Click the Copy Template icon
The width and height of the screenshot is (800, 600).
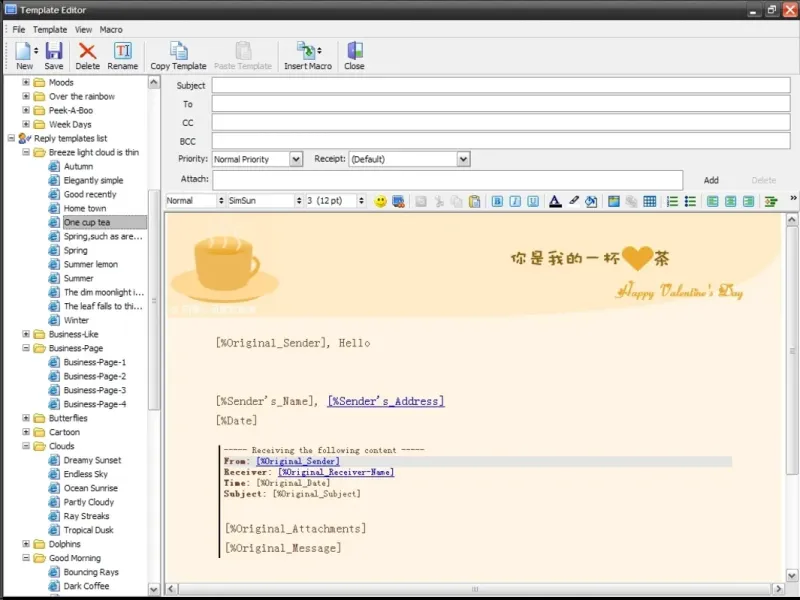coord(178,52)
